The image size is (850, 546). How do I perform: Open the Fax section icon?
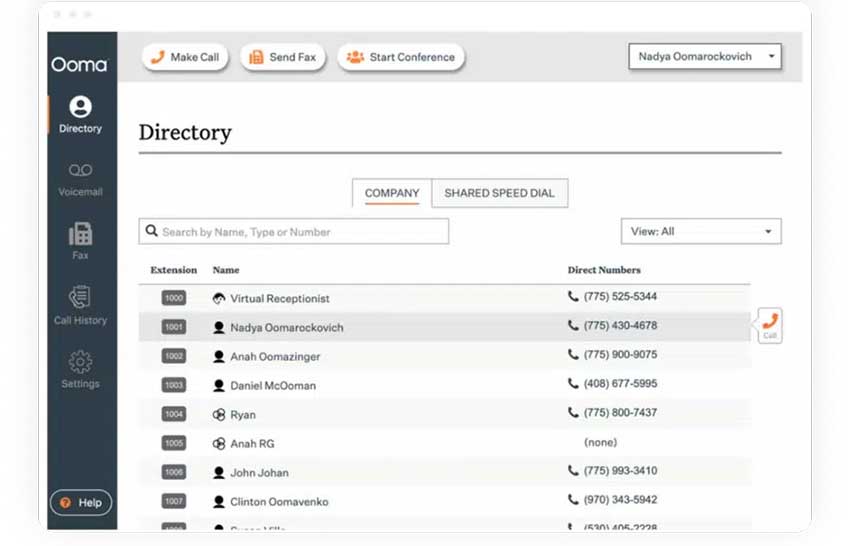pos(80,240)
